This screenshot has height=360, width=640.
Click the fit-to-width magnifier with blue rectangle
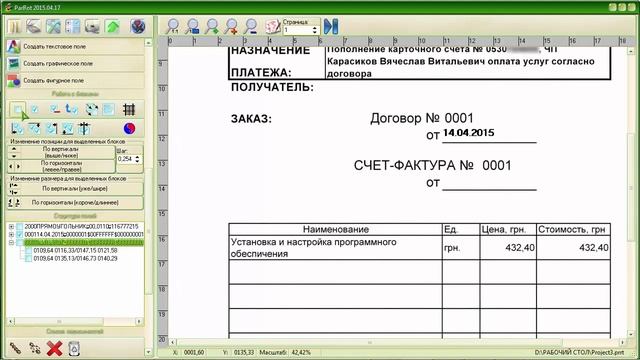(192, 26)
